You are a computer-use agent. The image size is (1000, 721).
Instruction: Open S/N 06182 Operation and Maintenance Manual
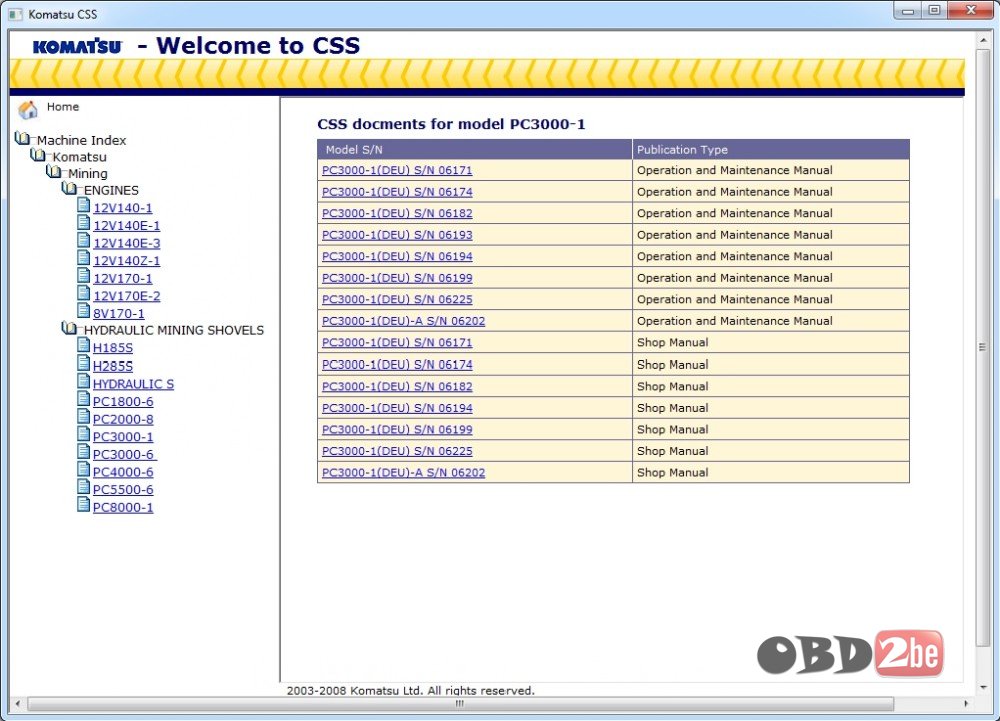point(397,214)
